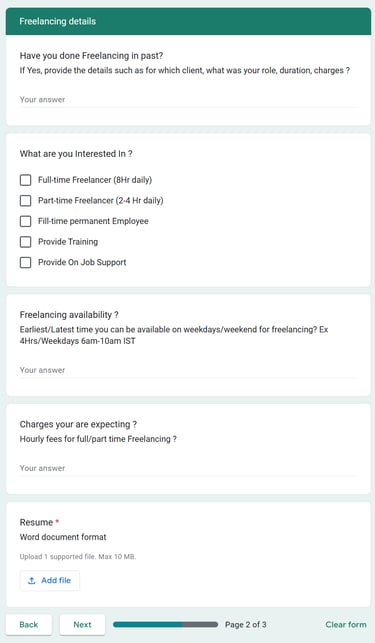Focus the Freelancing availability answer field

coord(189,370)
